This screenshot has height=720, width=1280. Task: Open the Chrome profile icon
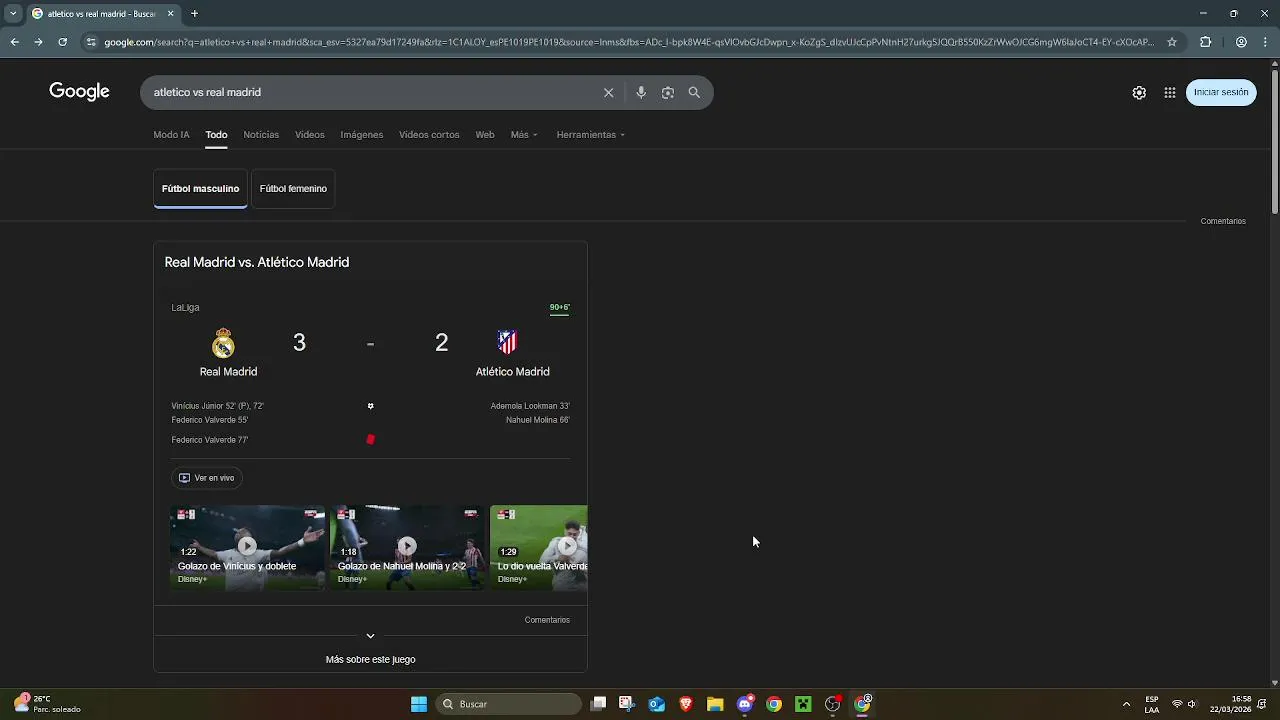pyautogui.click(x=1241, y=42)
